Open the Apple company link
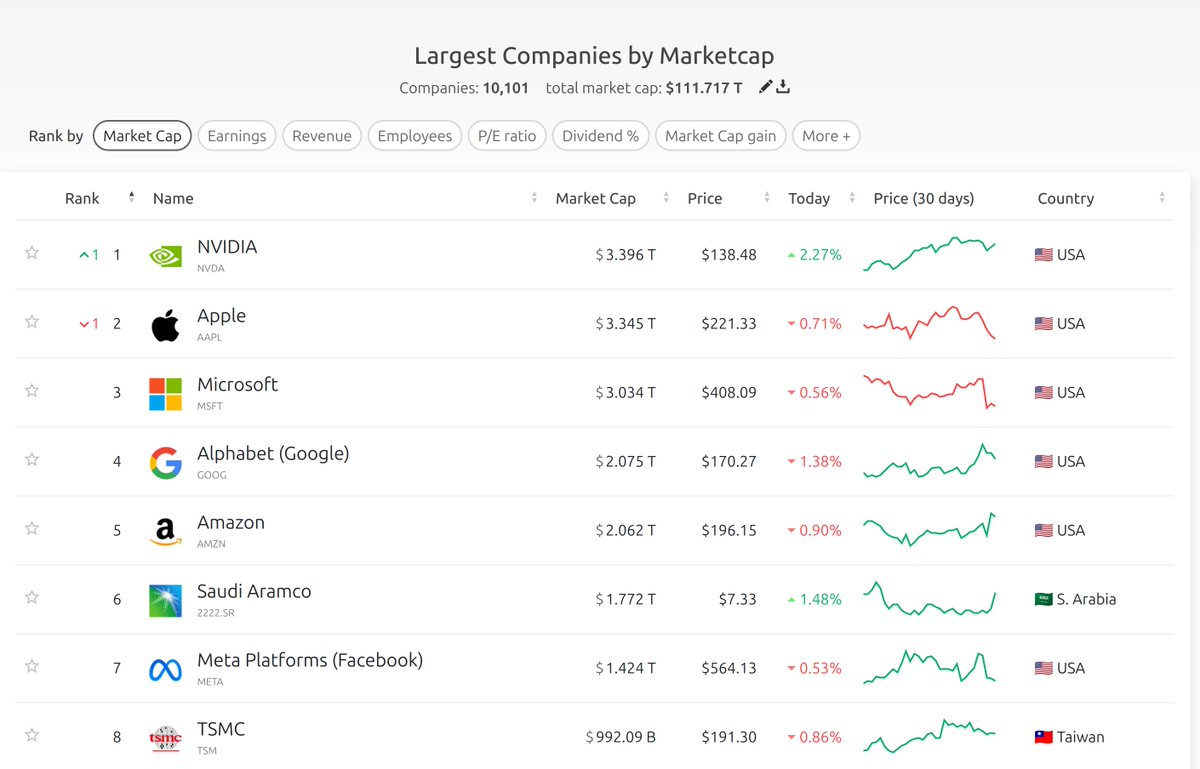Screen dimensions: 1200x769 tap(221, 315)
